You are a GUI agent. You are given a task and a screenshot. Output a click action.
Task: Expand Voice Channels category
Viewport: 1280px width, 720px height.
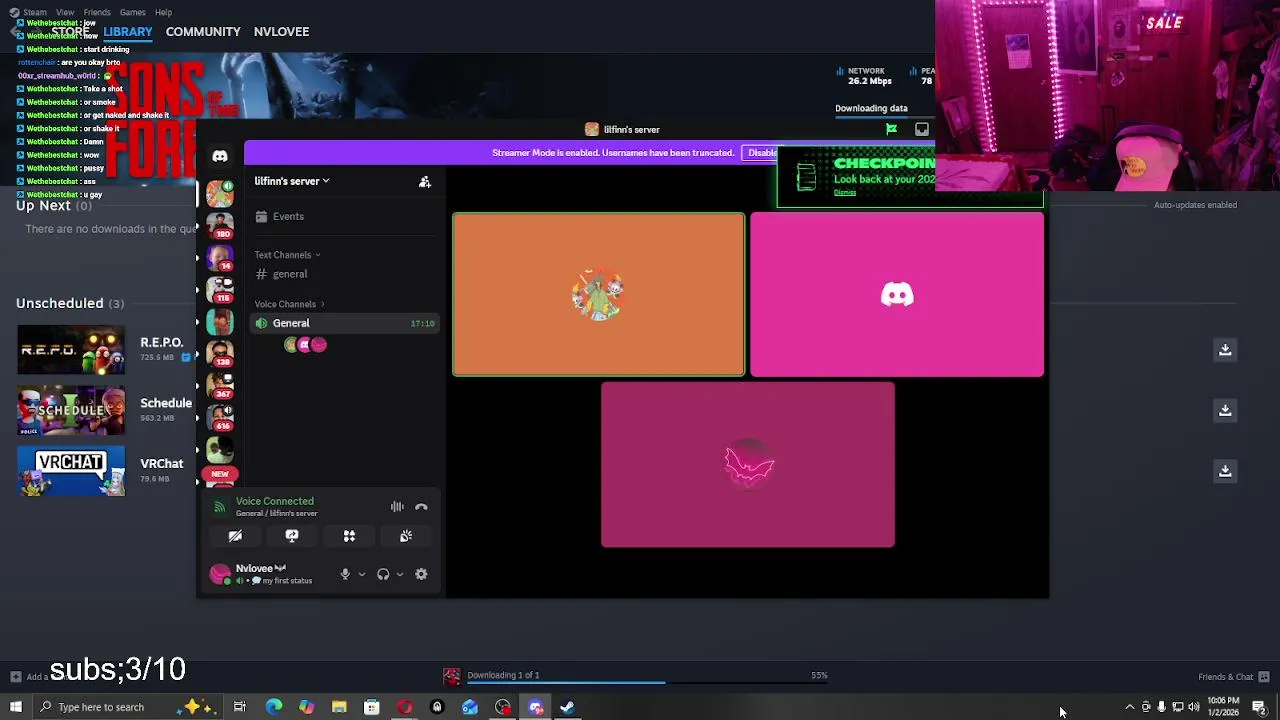click(x=289, y=304)
